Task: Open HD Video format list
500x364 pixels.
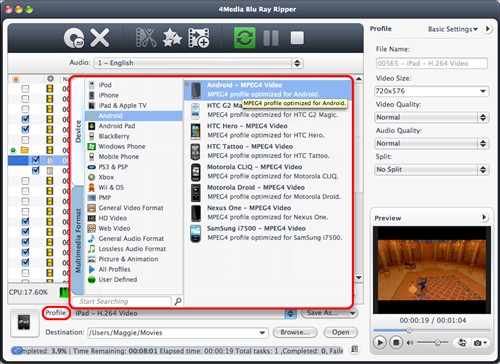Action: [x=133, y=218]
